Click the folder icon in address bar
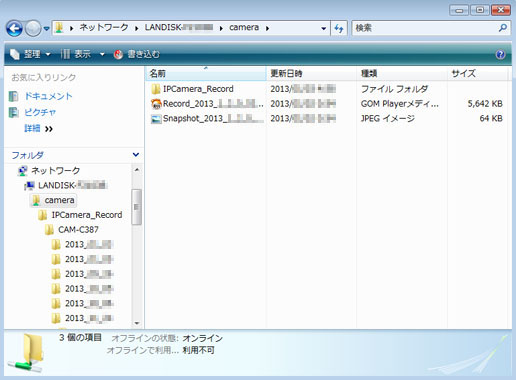Image resolution: width=516 pixels, height=380 pixels. tap(59, 28)
